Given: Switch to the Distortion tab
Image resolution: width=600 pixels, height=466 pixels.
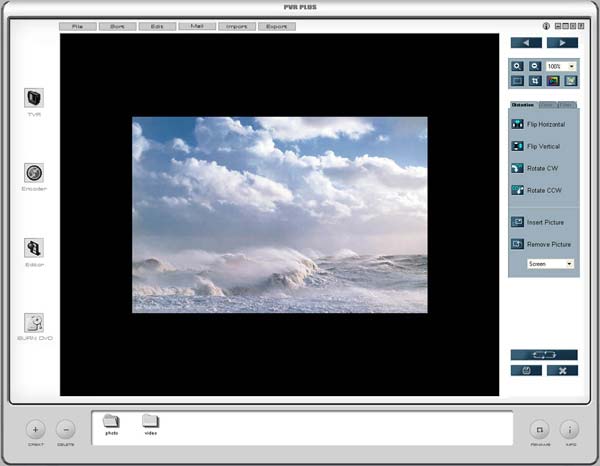Looking at the screenshot, I should tap(523, 105).
